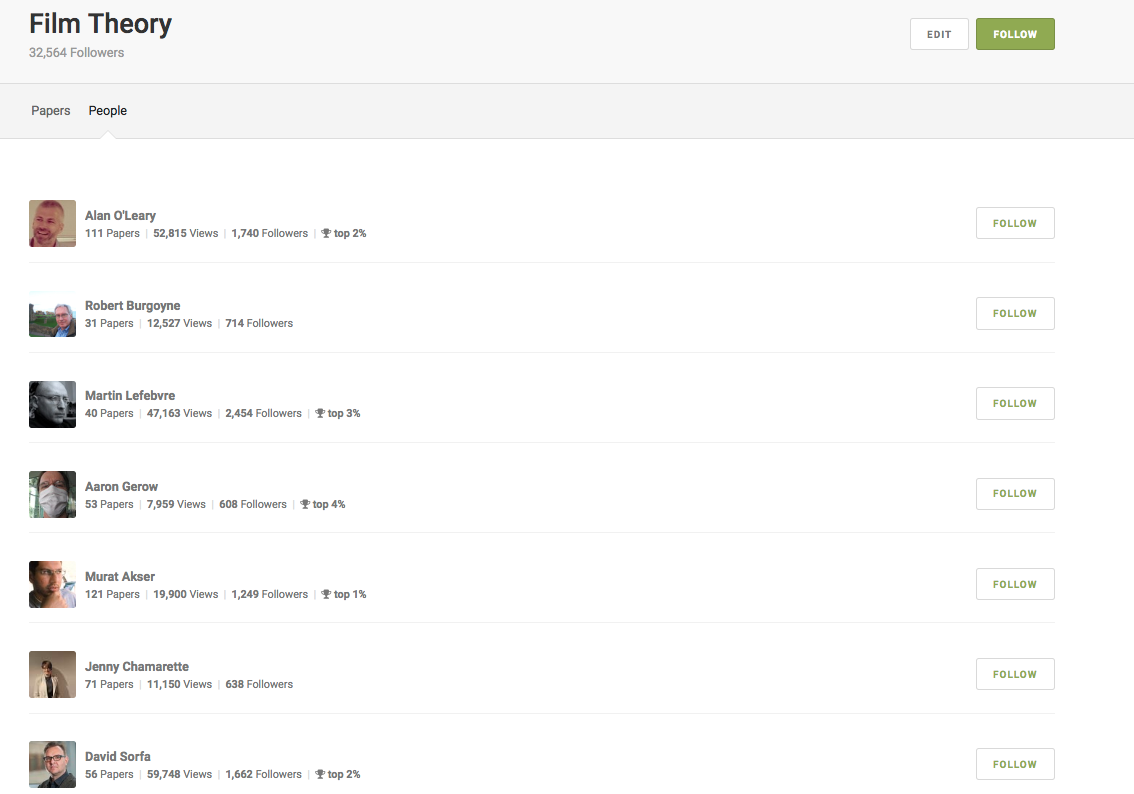Image resolution: width=1134 pixels, height=794 pixels.
Task: Click the Edit button for Film Theory
Action: [938, 34]
